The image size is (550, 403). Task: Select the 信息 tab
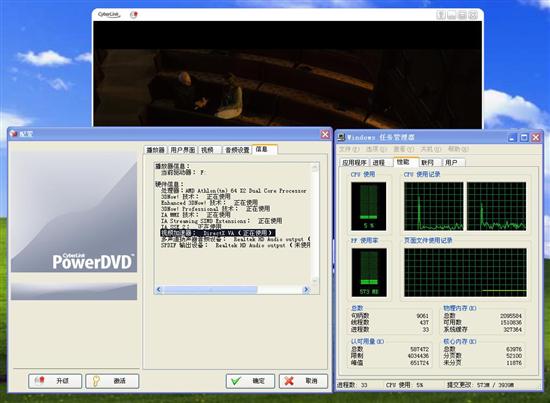pos(265,149)
